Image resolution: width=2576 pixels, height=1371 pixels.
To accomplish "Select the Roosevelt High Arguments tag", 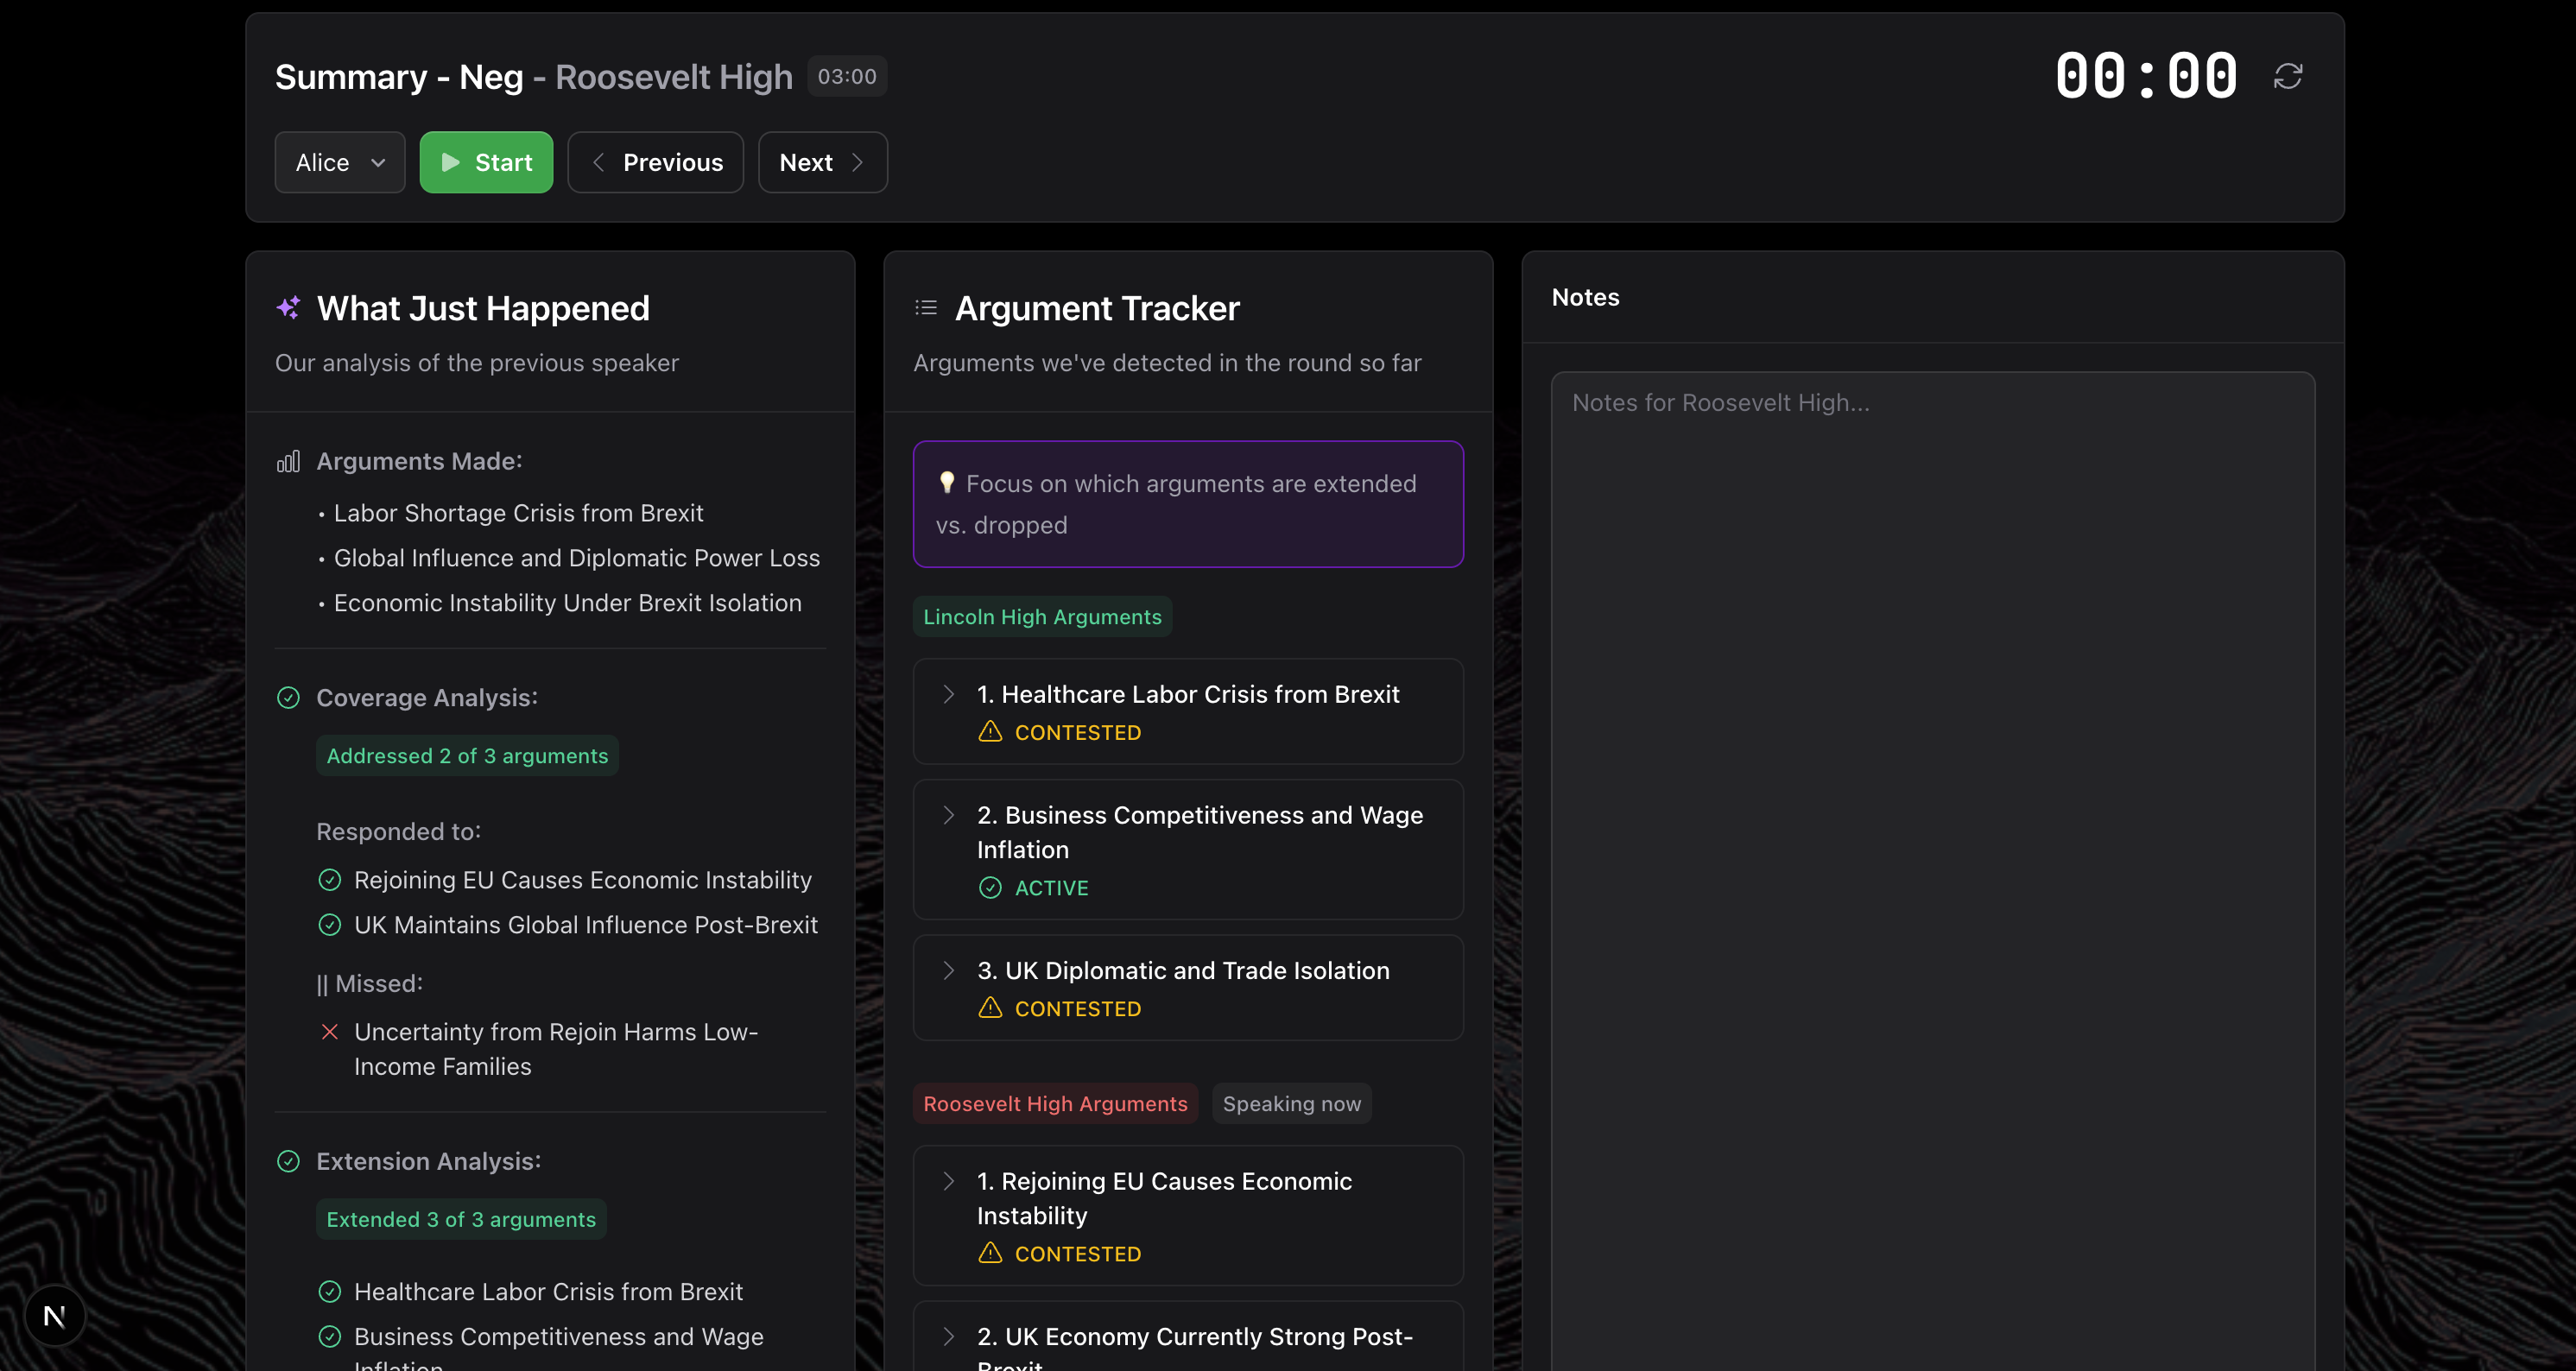I will click(1055, 1104).
